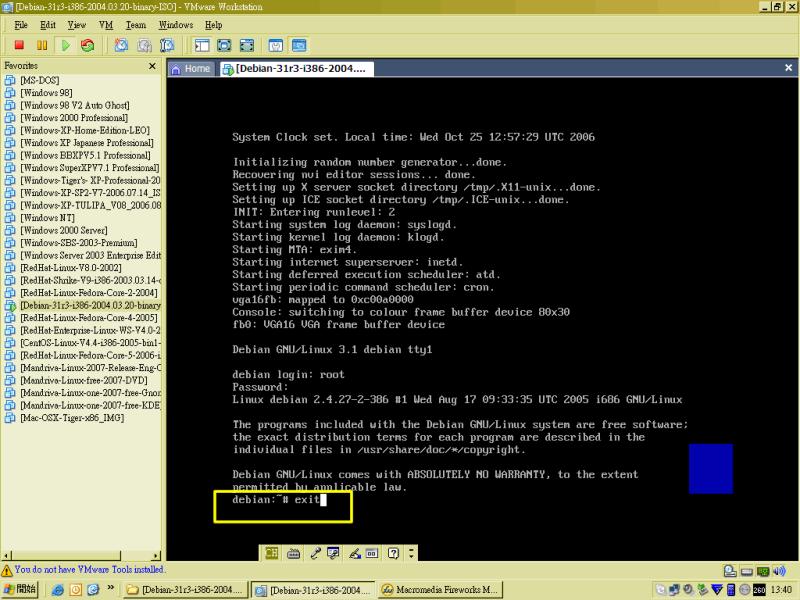This screenshot has height=600, width=800.
Task: Click the microphone icon on floating toolbar
Action: (315, 553)
